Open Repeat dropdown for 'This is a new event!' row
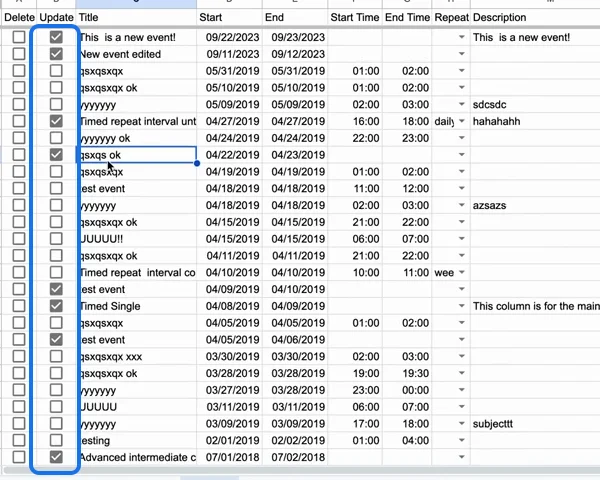 point(462,37)
